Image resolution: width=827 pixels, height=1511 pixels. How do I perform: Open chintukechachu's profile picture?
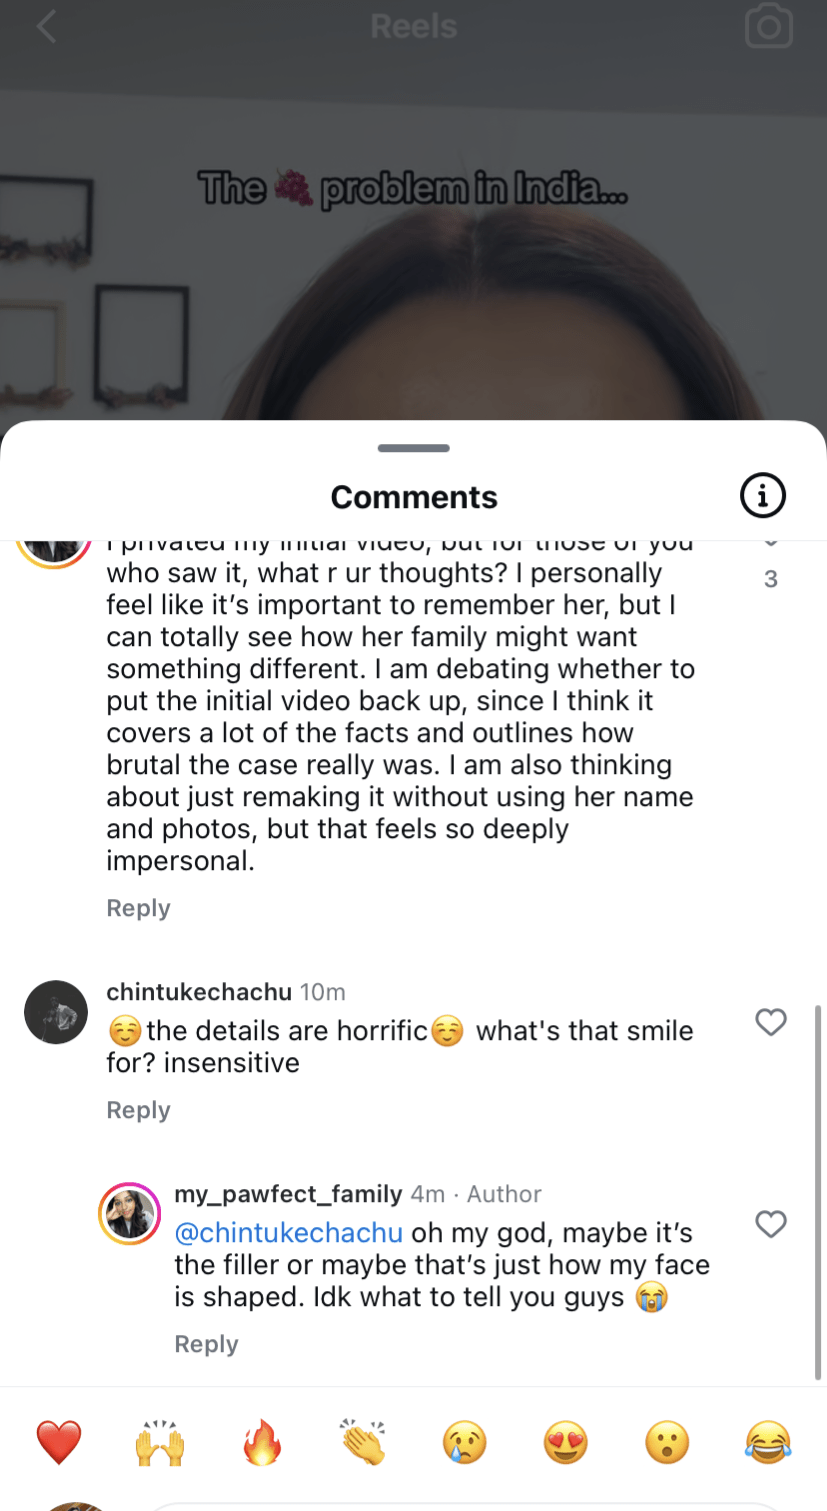pyautogui.click(x=56, y=1012)
